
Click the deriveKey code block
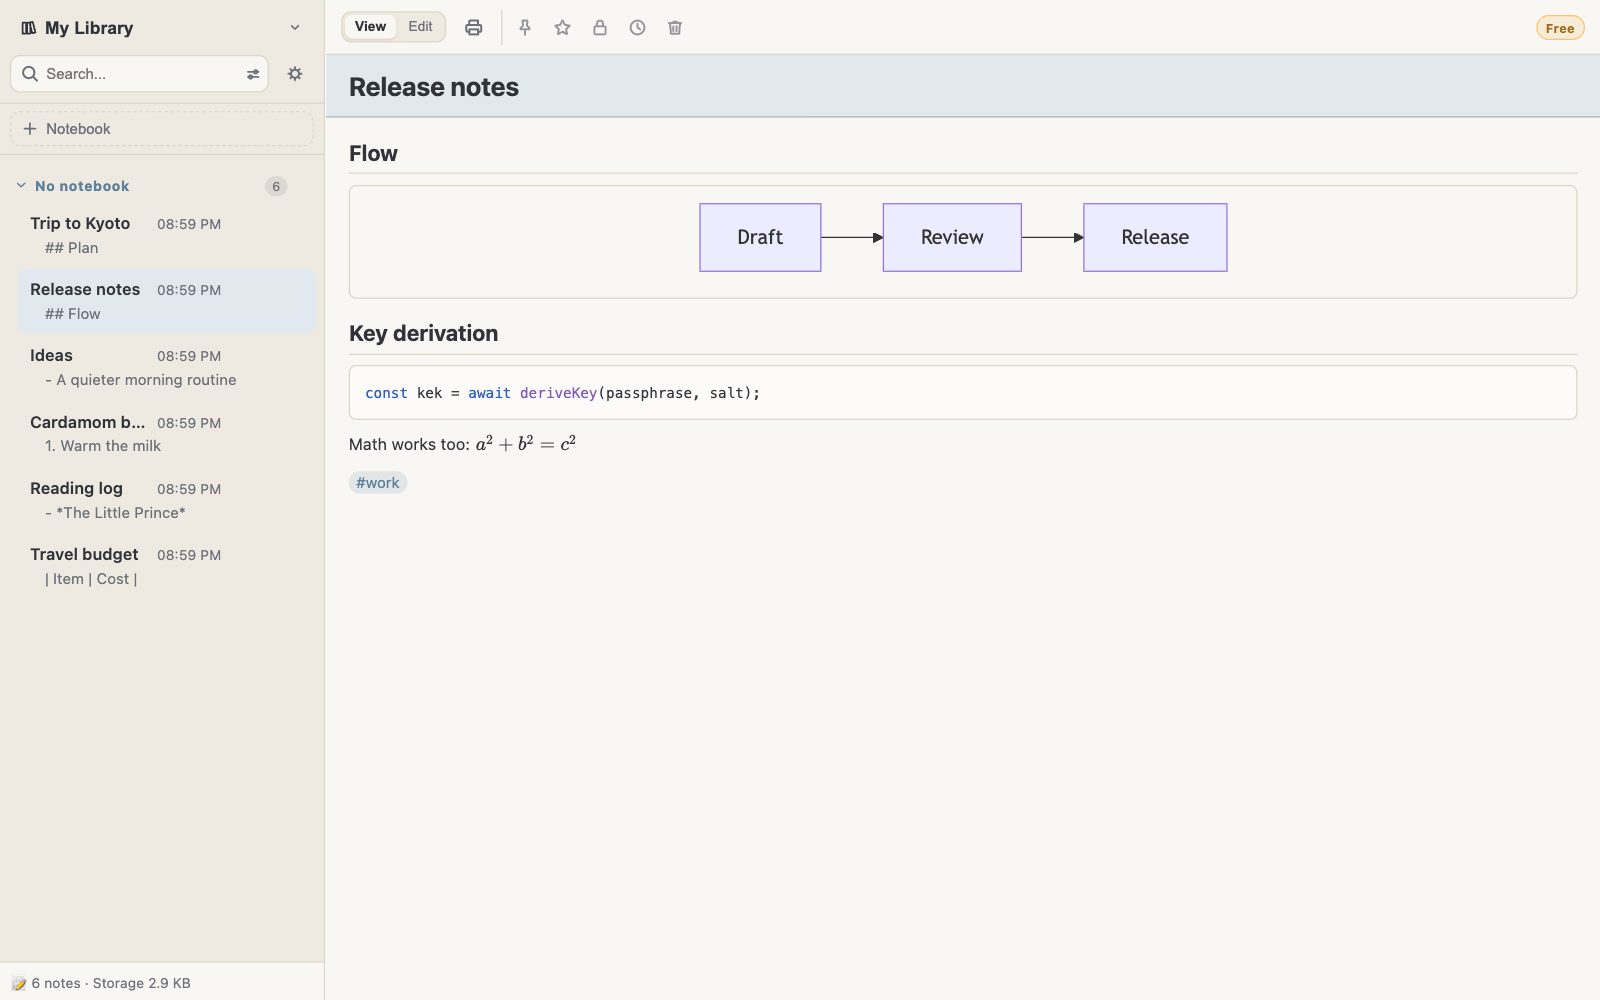963,393
